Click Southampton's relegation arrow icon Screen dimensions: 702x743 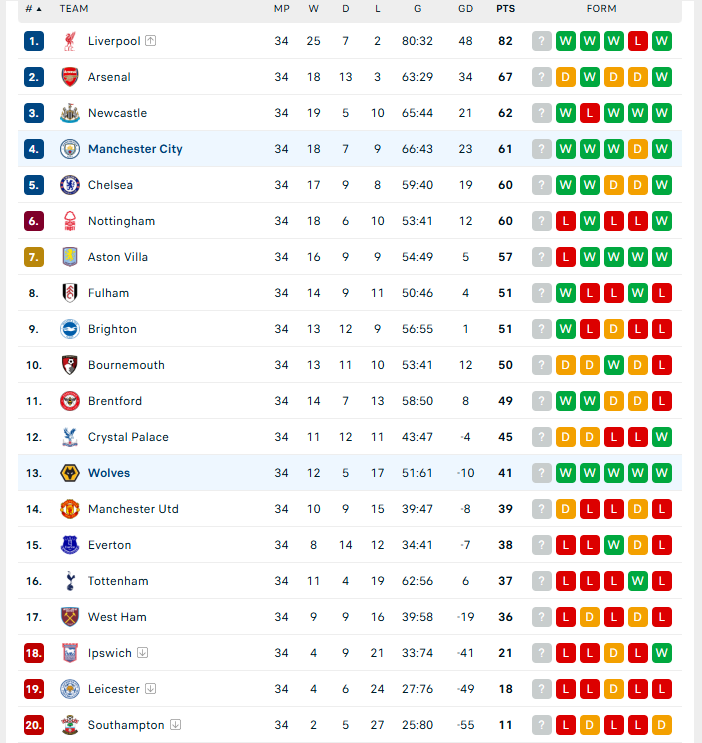tap(175, 725)
